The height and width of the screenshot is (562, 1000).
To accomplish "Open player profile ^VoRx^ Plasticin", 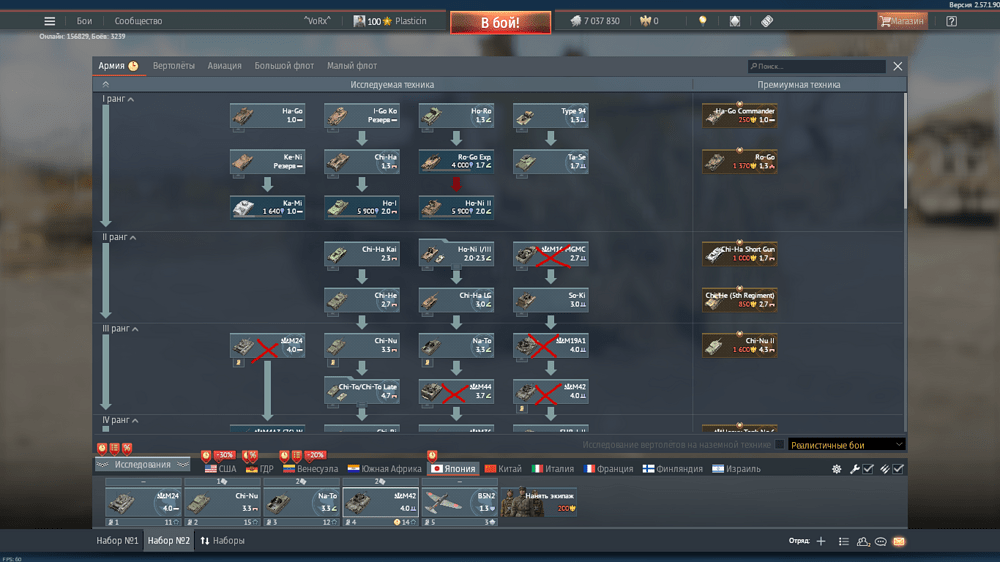I will [365, 21].
